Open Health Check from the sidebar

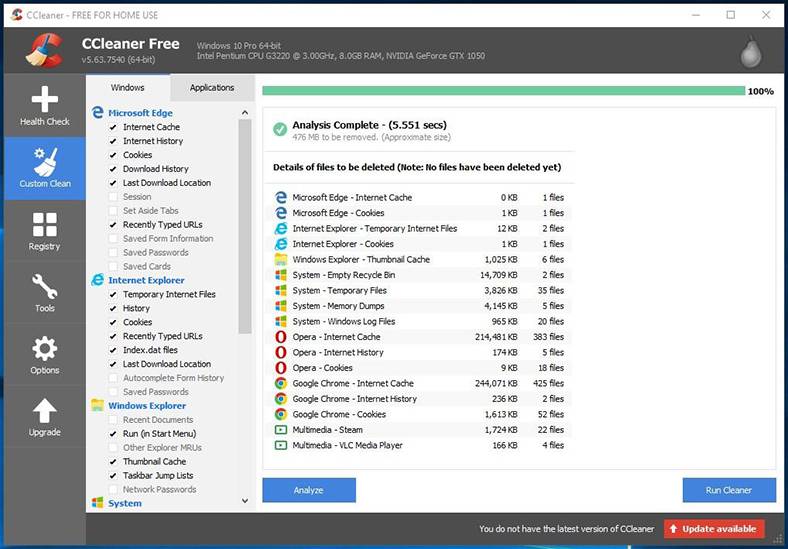[x=45, y=106]
